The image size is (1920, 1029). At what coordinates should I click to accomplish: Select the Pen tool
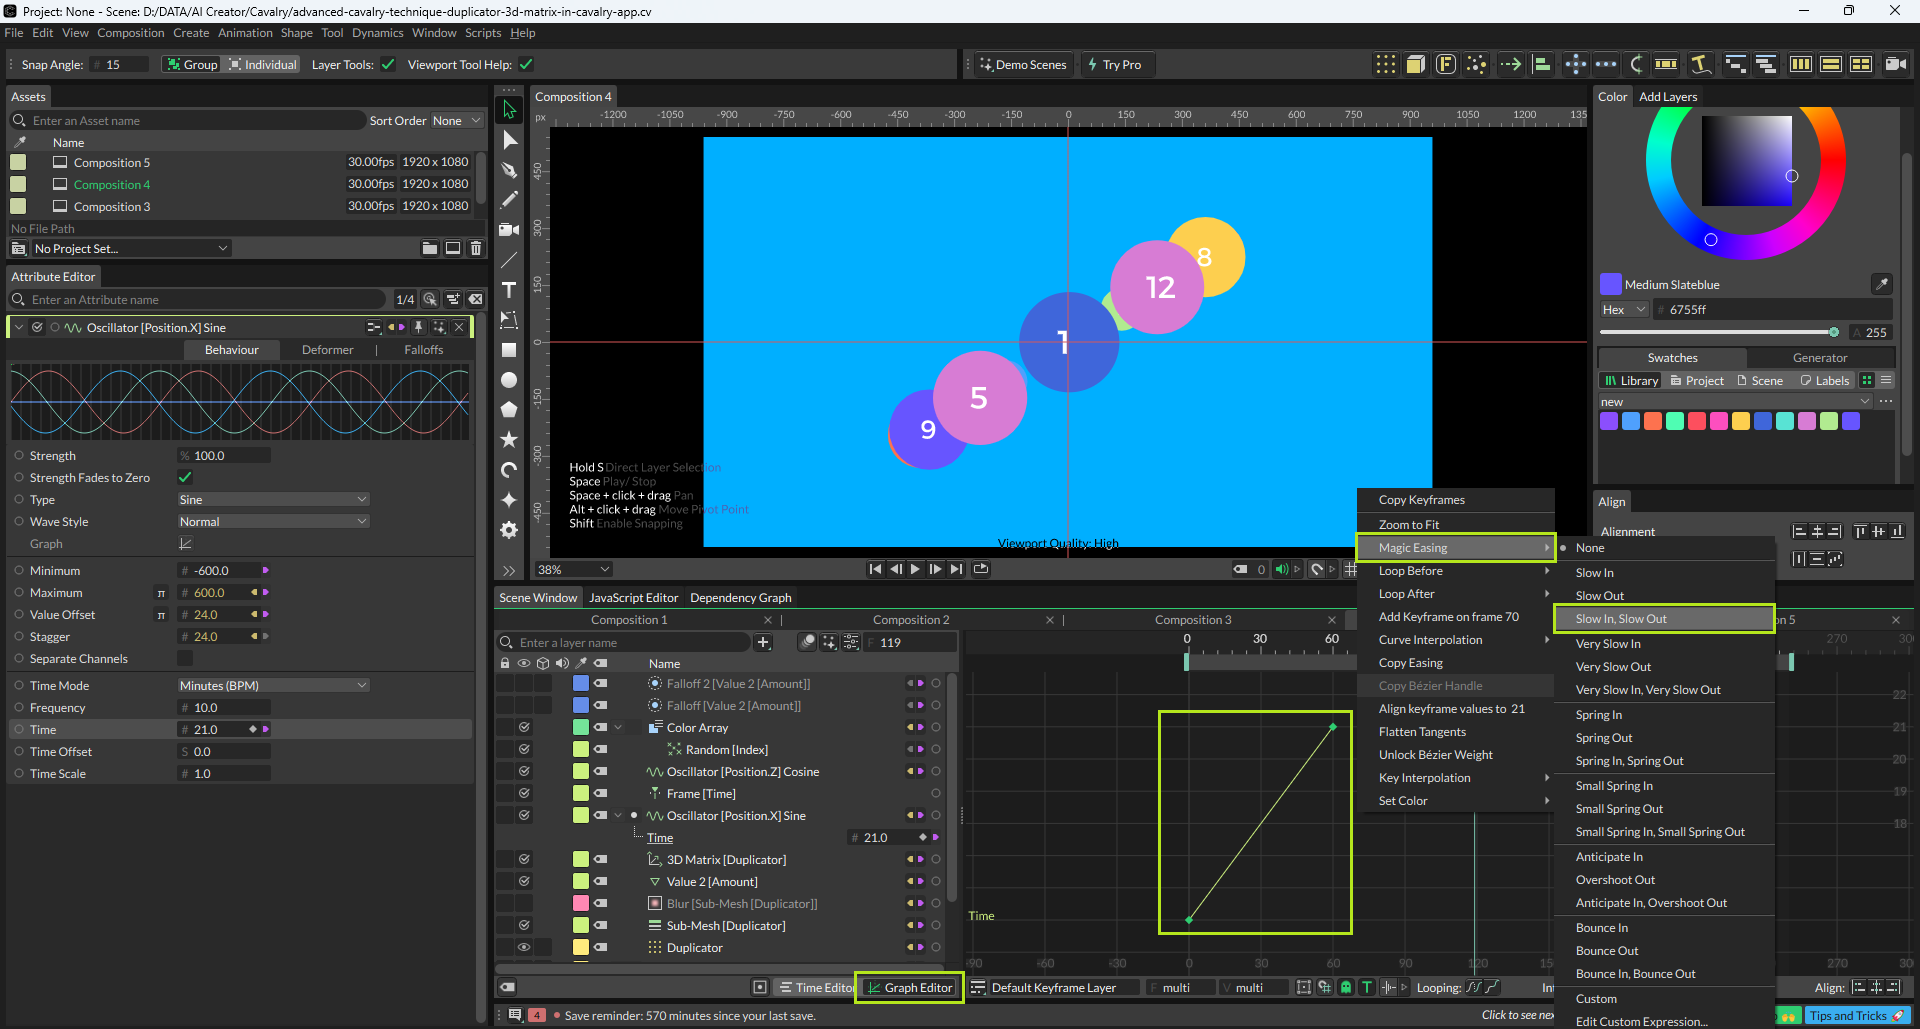click(x=509, y=170)
